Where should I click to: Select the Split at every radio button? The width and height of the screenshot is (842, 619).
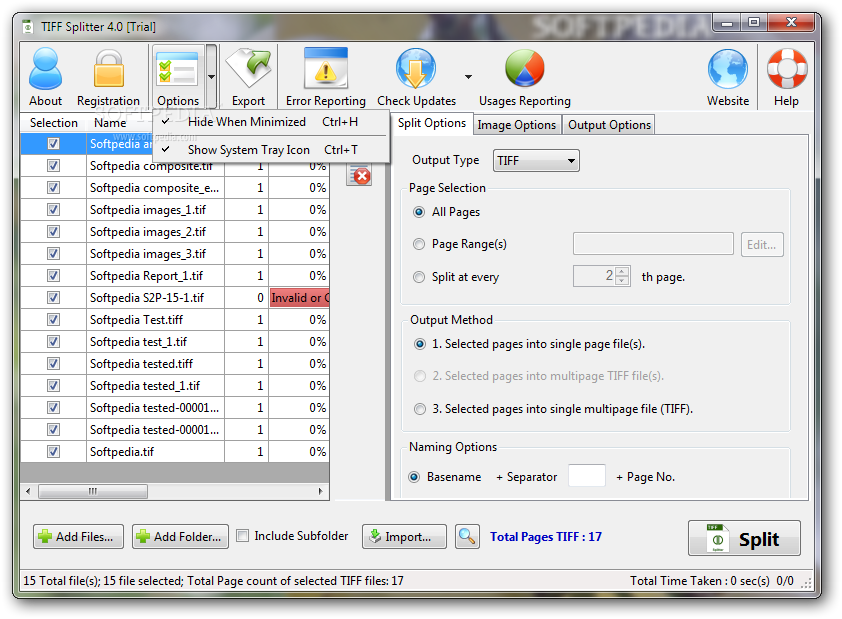419,277
